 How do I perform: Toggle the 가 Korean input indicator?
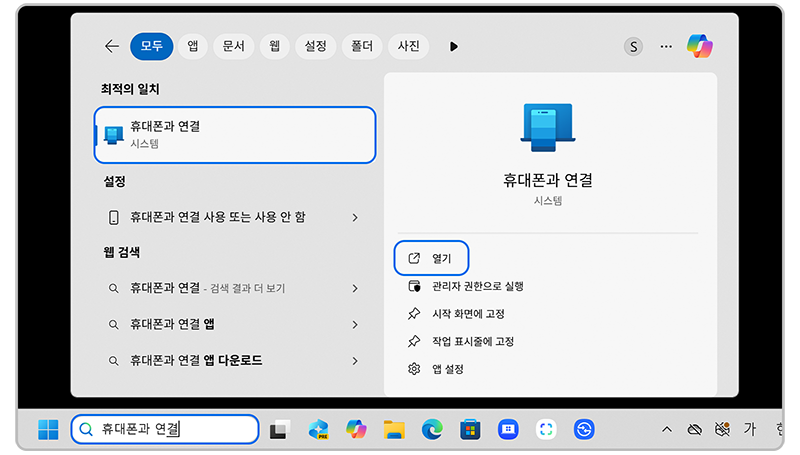(749, 429)
